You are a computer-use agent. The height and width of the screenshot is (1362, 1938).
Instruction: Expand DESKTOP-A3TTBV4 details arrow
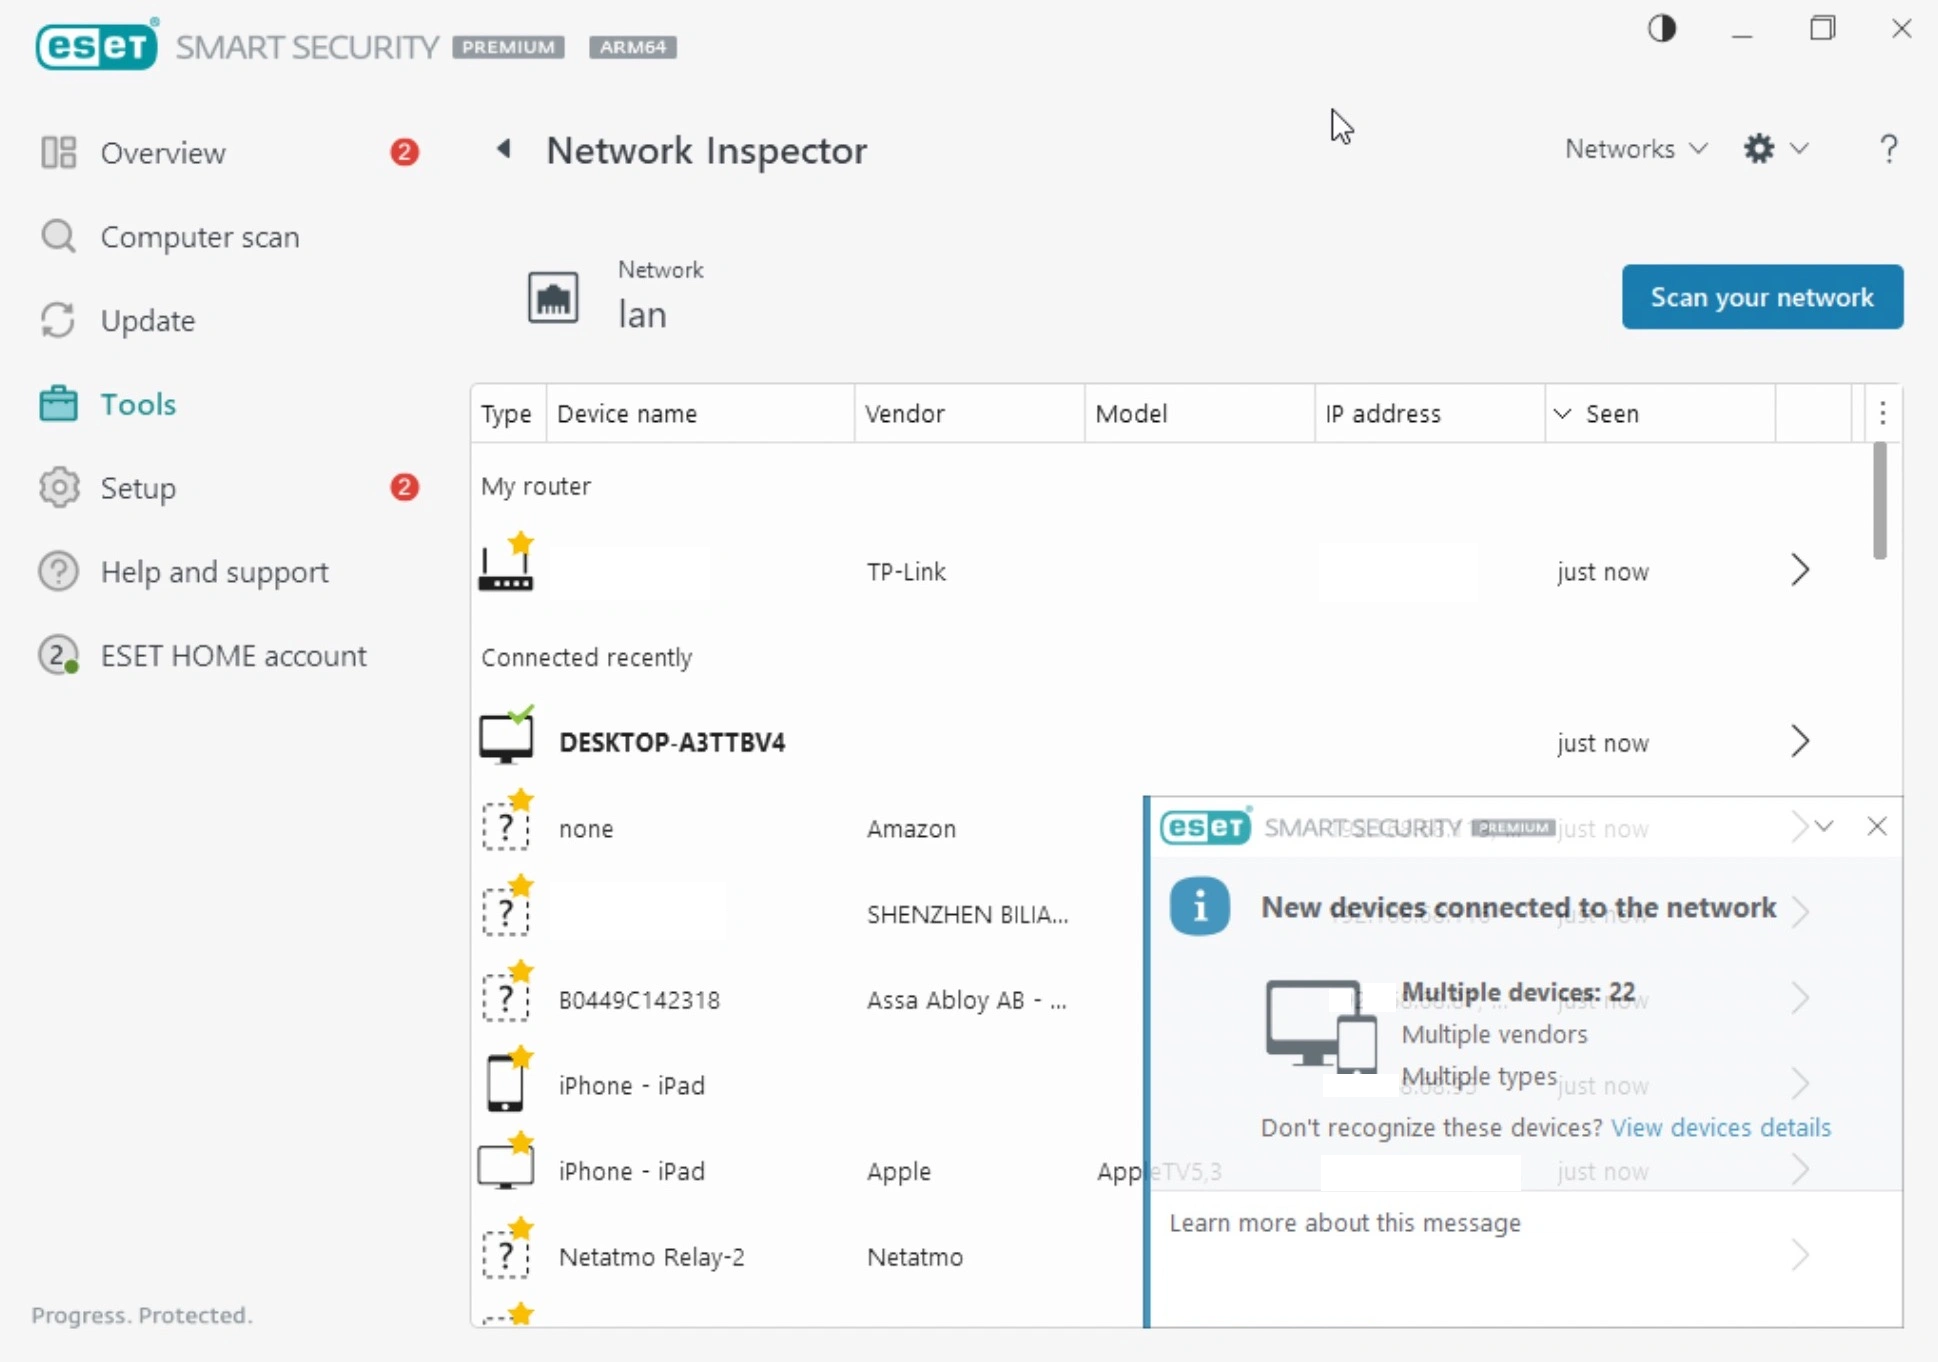pos(1800,741)
